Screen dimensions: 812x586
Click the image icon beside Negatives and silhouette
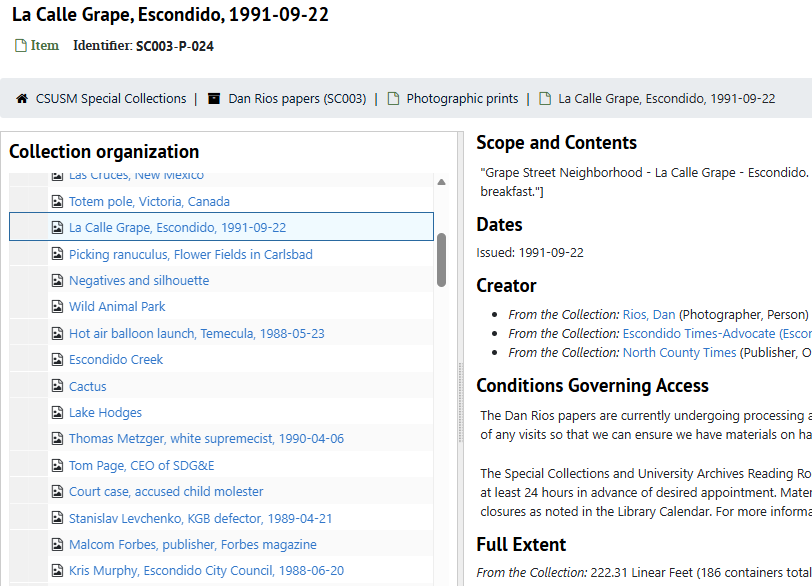tap(57, 280)
